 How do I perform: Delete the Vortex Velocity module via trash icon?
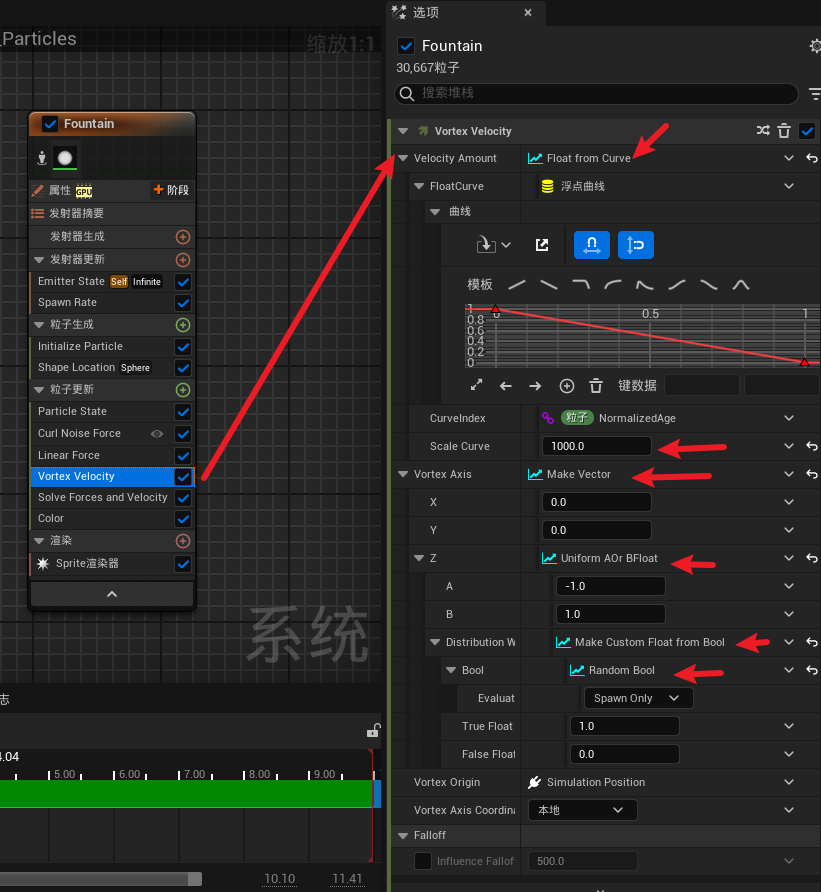coord(784,131)
